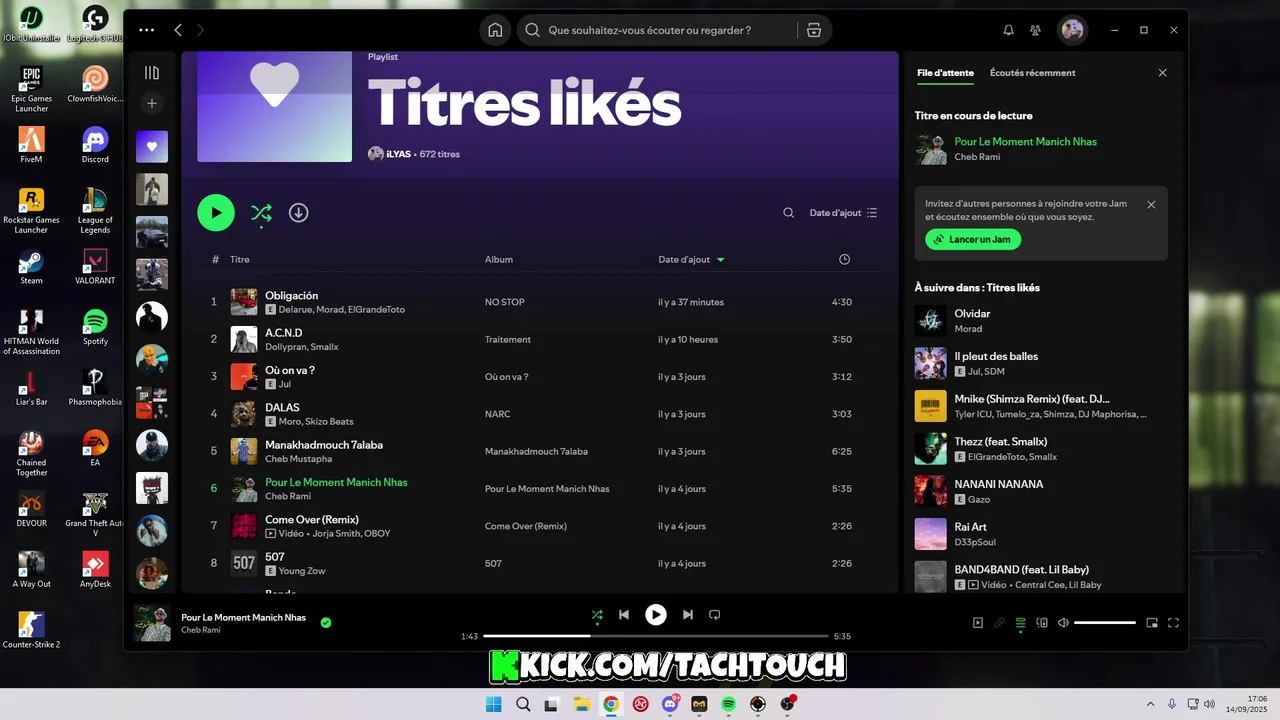Open the Windows Start button

(493, 704)
